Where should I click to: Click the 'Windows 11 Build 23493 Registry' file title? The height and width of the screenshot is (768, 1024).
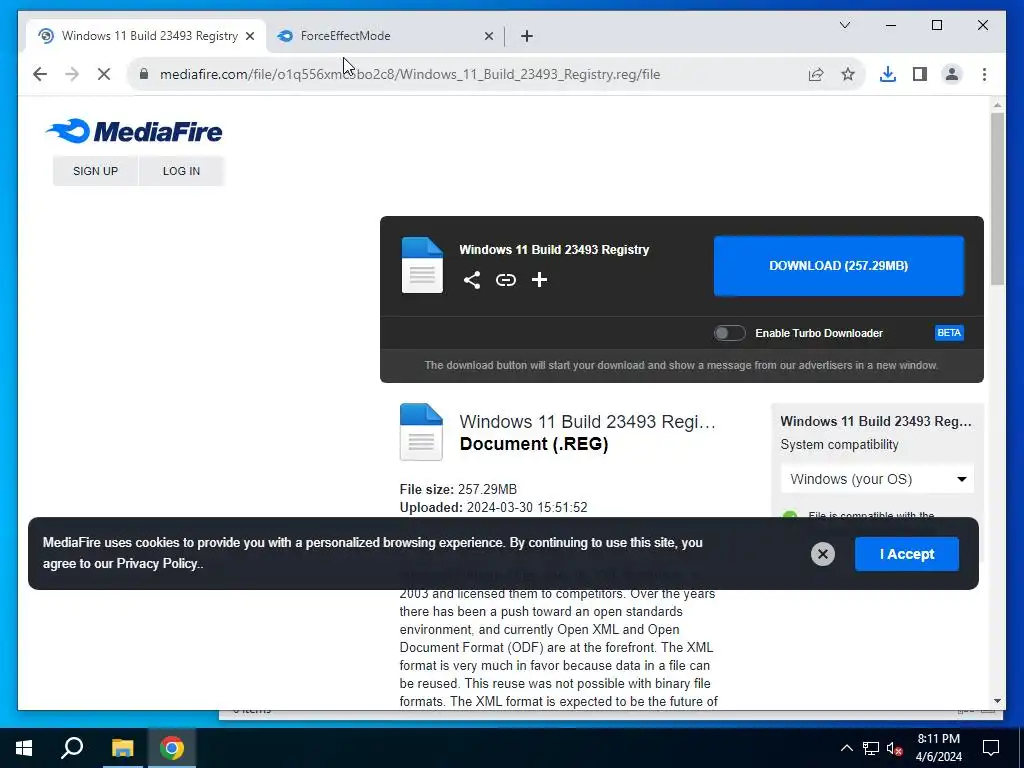[554, 249]
